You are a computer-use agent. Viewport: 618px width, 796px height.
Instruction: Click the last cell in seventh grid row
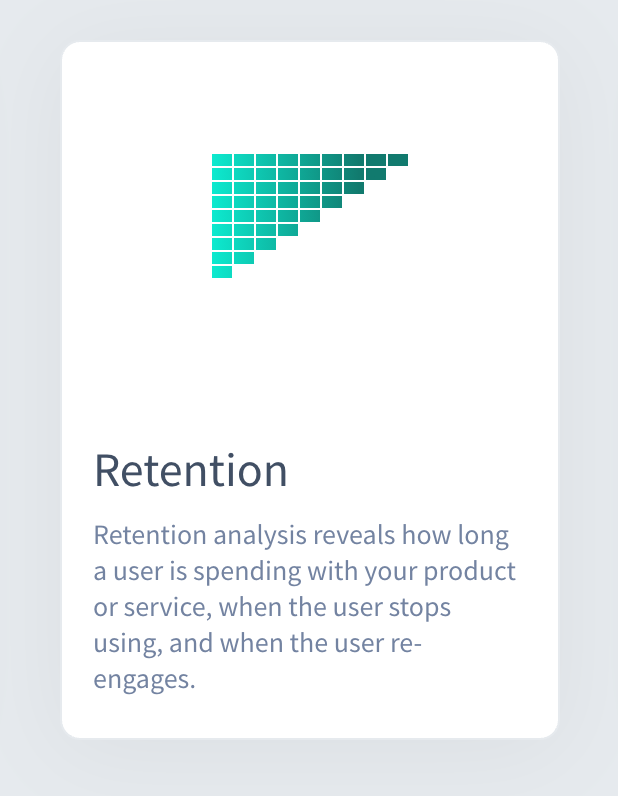coord(266,244)
